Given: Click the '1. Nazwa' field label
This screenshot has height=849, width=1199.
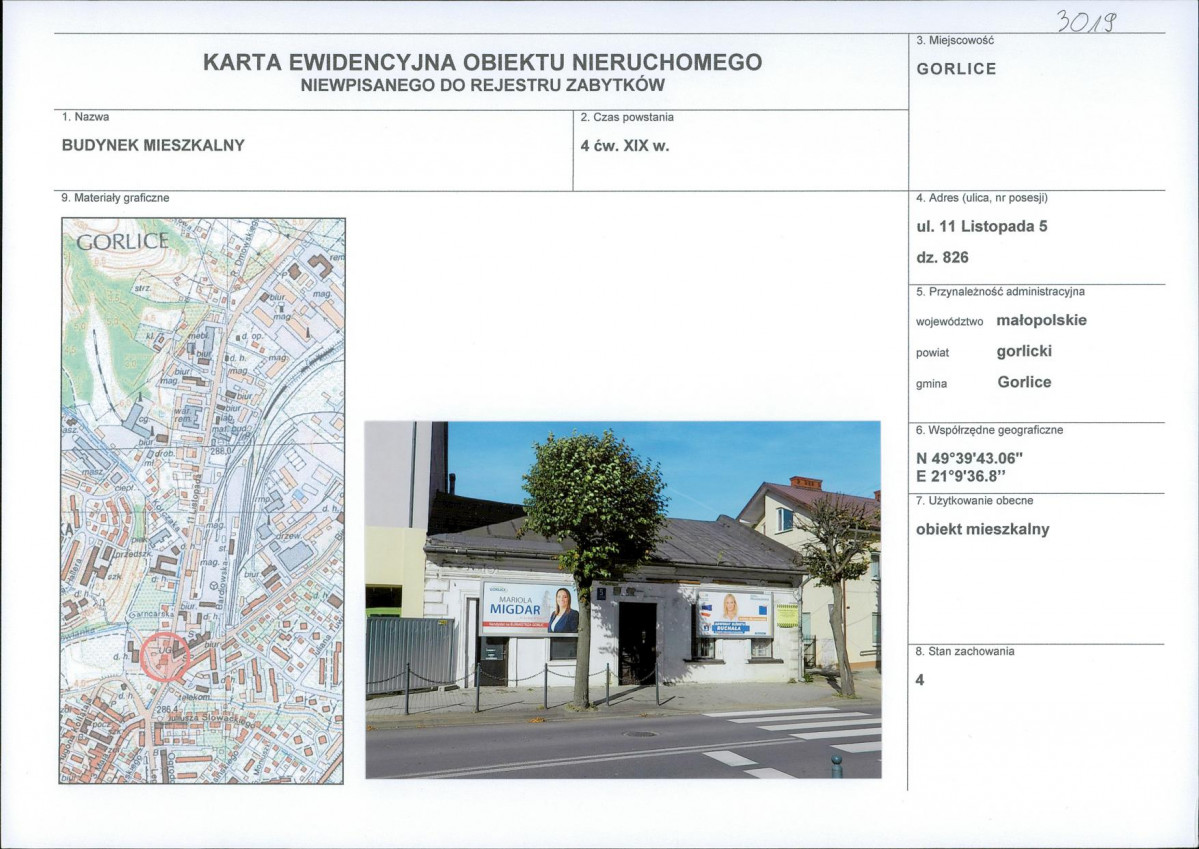Looking at the screenshot, I should point(85,117).
